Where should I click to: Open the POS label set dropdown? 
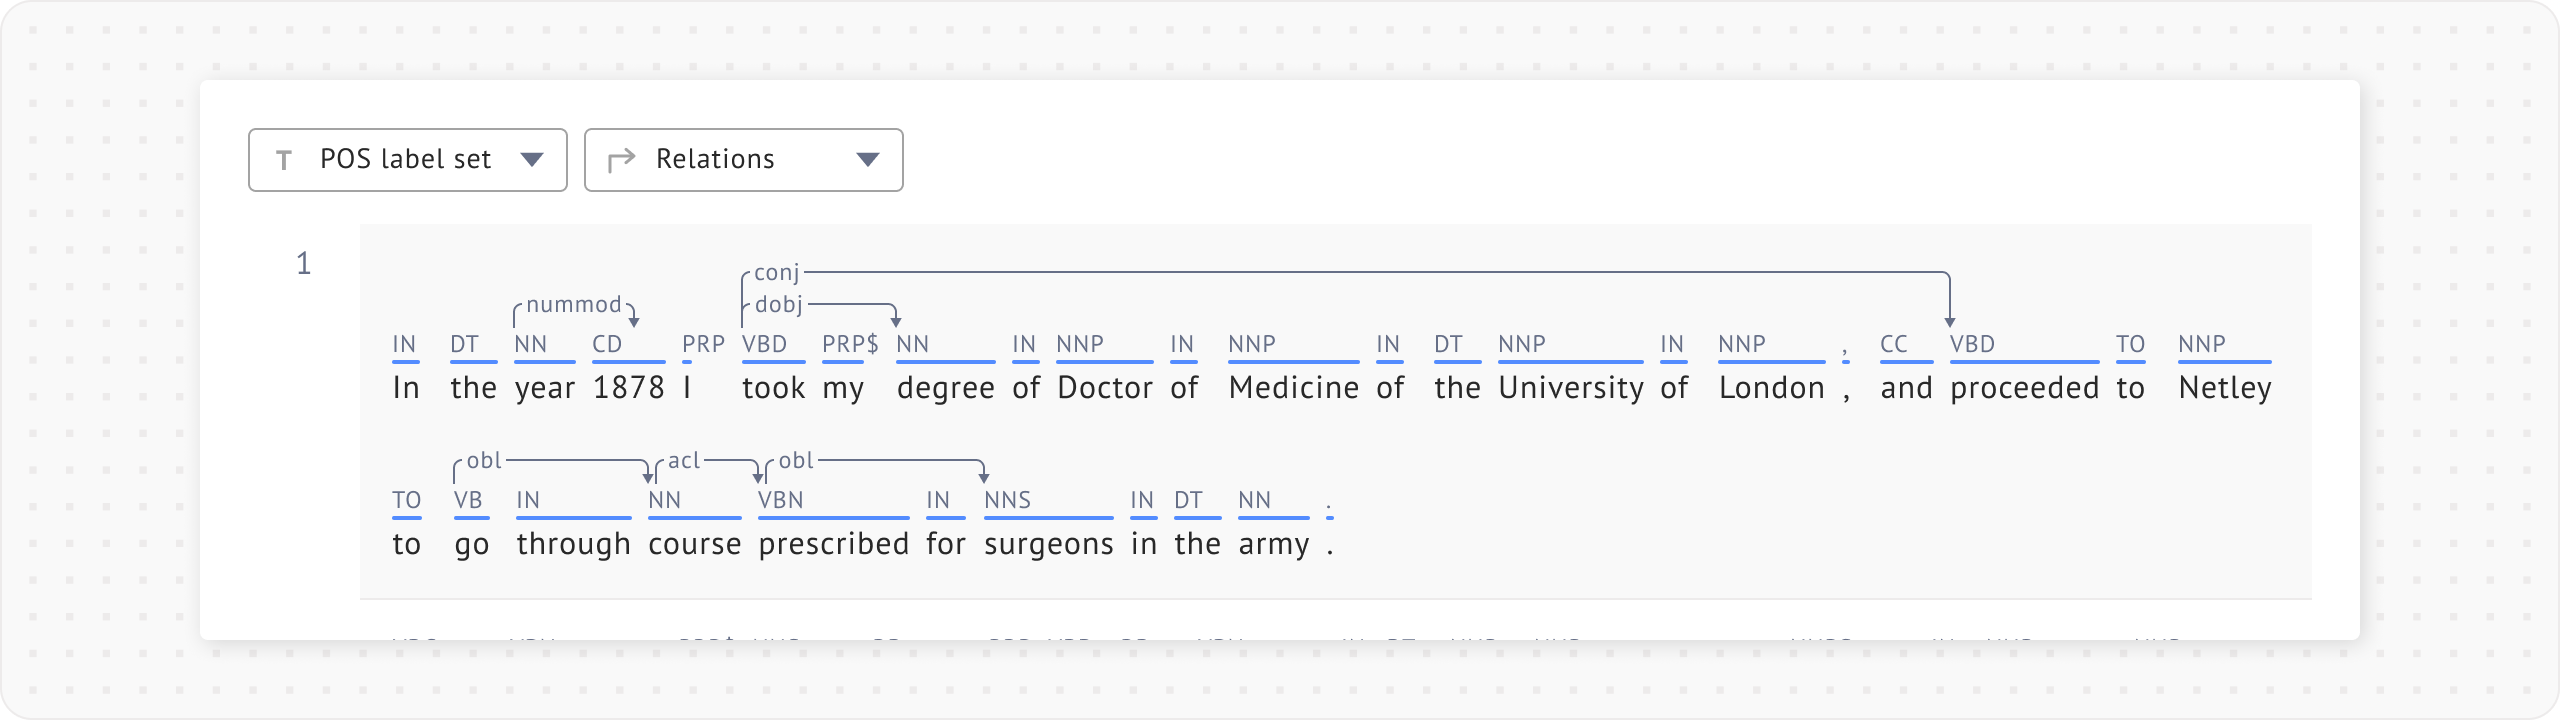[x=406, y=160]
